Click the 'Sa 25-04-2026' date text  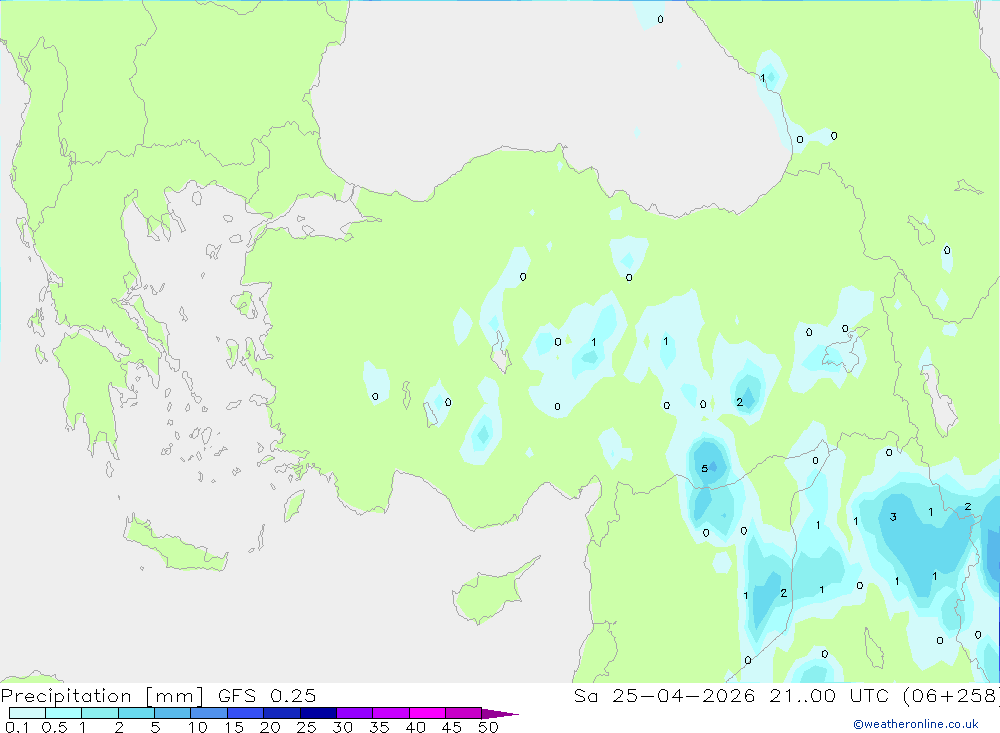pos(664,695)
